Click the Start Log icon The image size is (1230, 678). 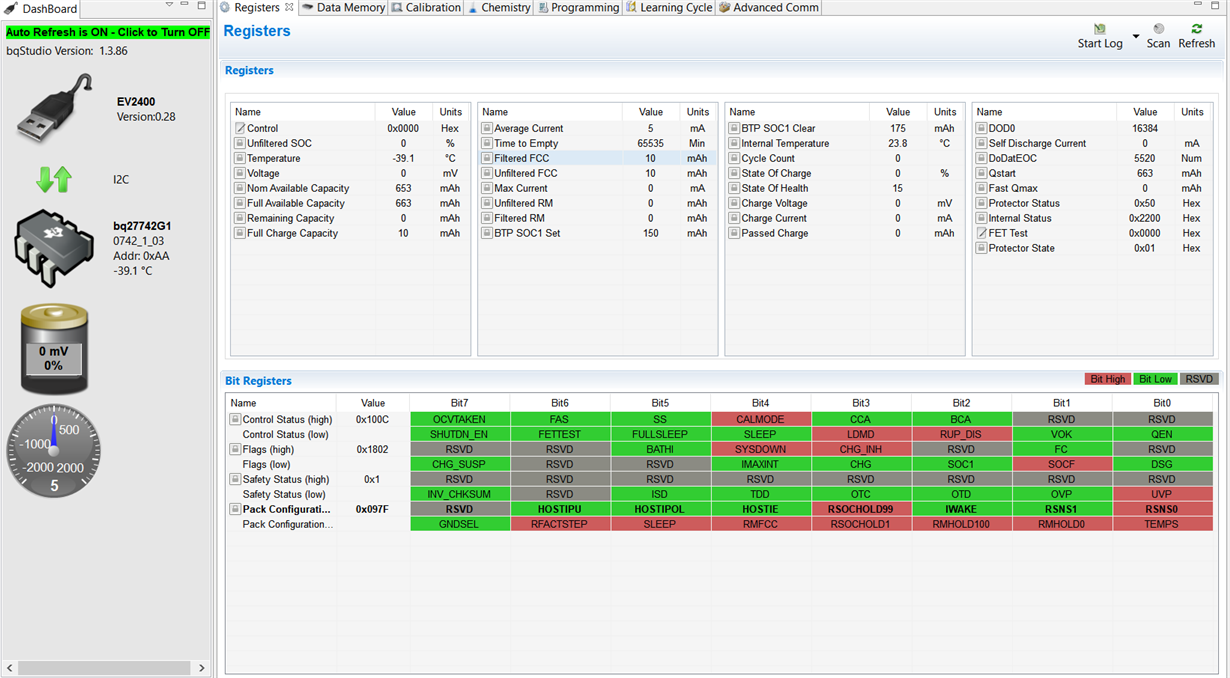point(1100,30)
